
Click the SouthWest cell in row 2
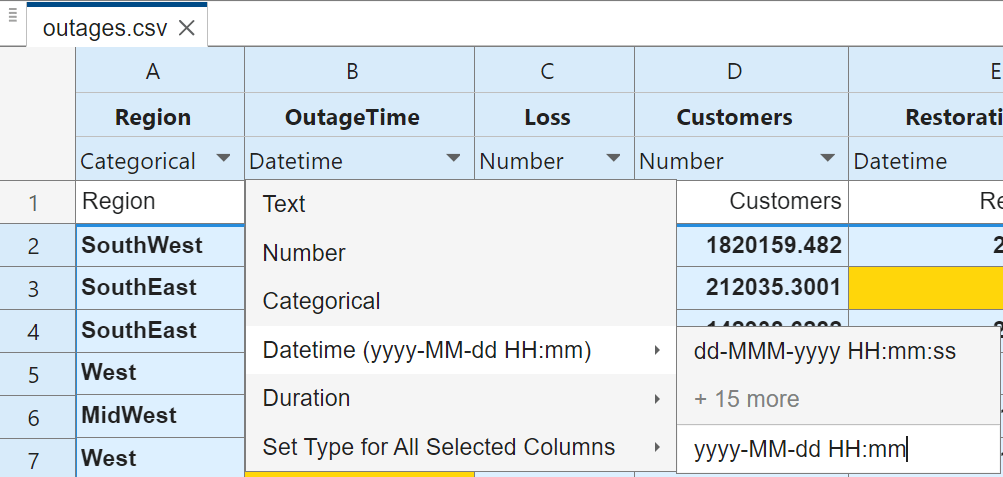(160, 245)
